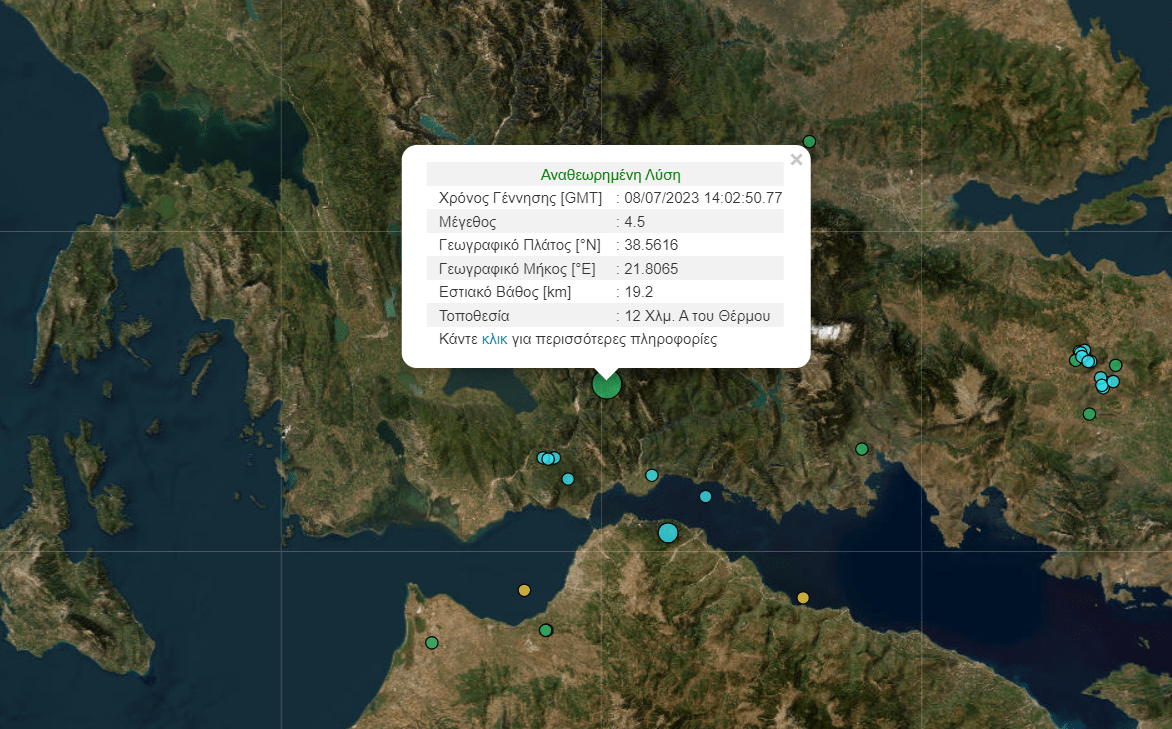Select single cyan marker below the overlapping cyan pair

tap(568, 479)
